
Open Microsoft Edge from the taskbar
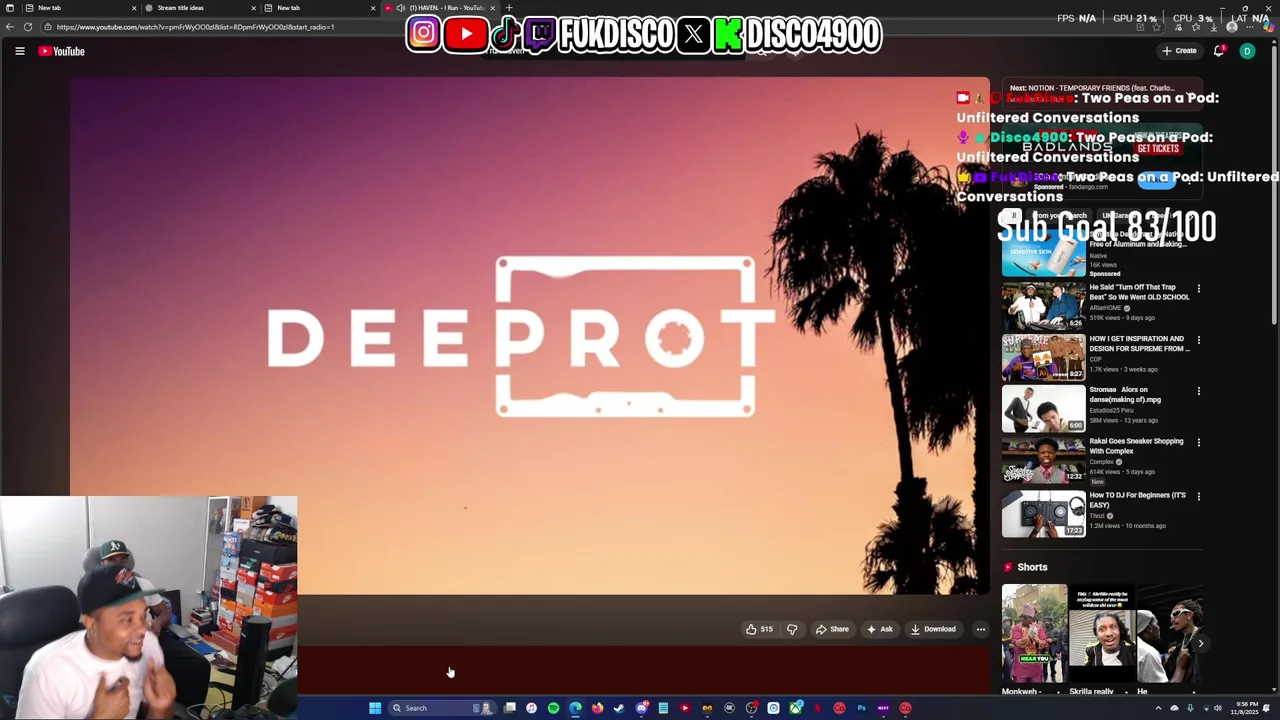[x=575, y=708]
